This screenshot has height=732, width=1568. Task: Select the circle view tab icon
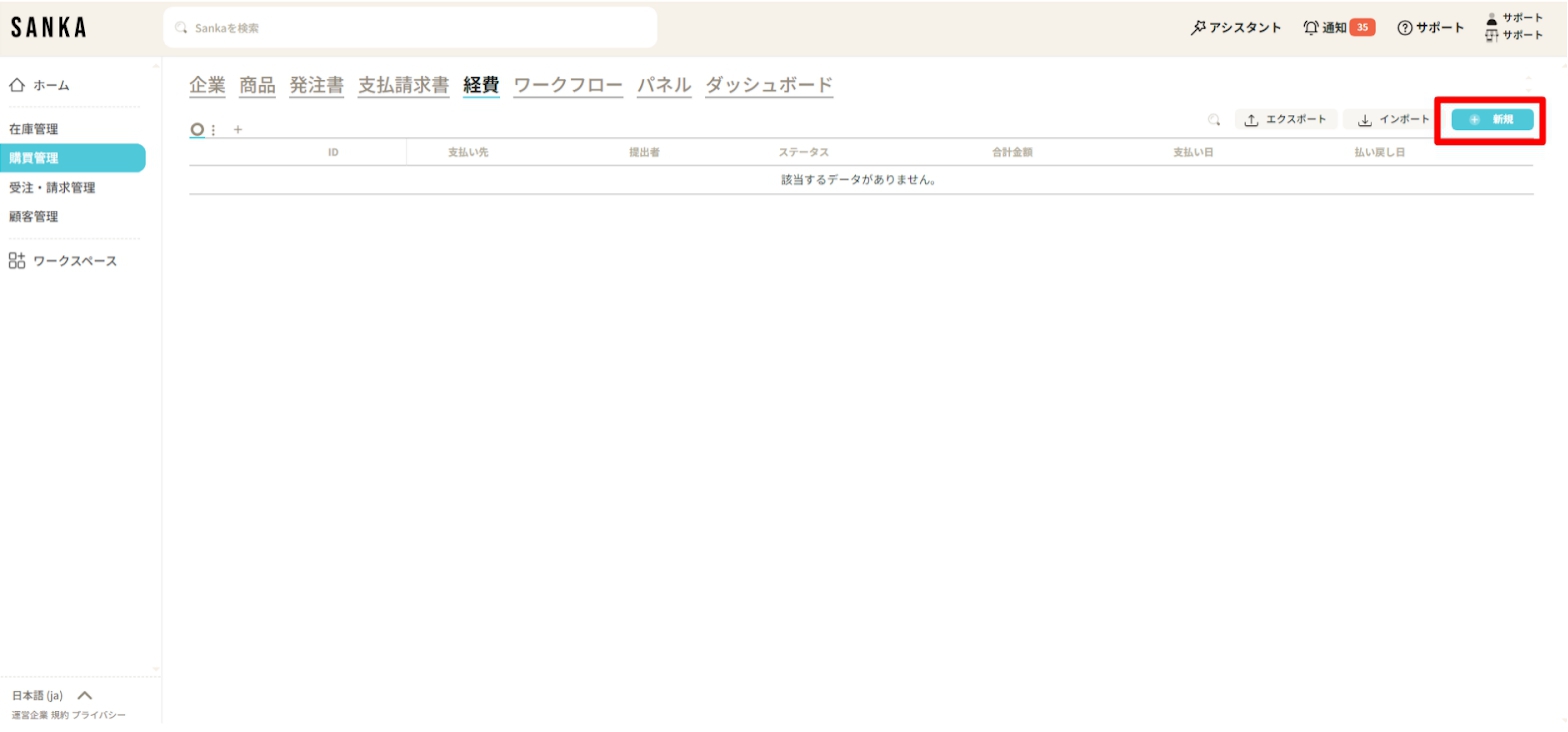click(x=197, y=129)
